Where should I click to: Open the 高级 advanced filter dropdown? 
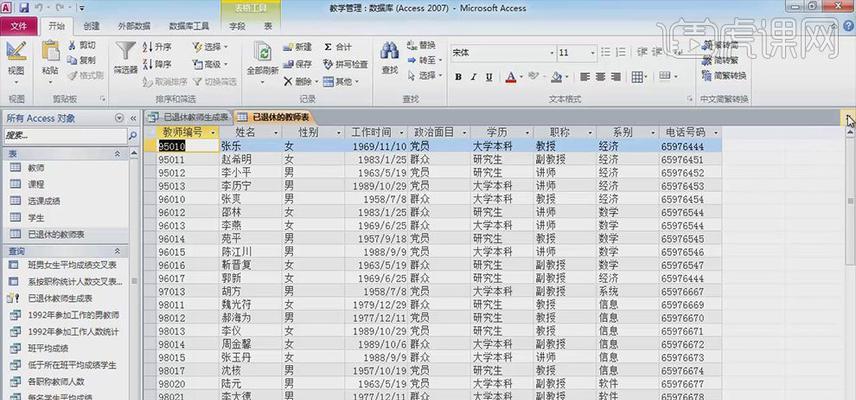coord(208,64)
